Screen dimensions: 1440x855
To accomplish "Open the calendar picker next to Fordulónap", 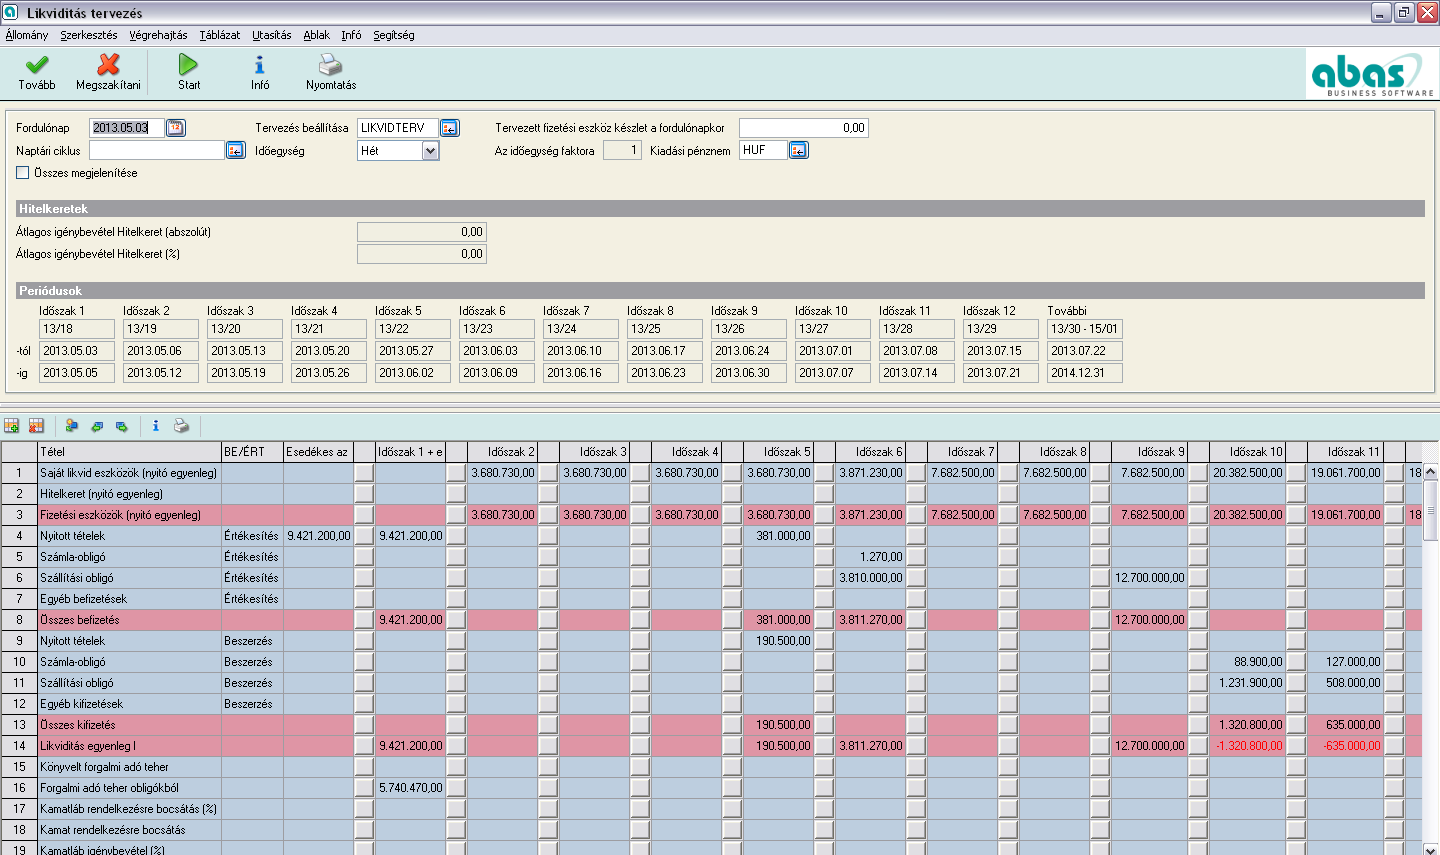I will pos(176,128).
